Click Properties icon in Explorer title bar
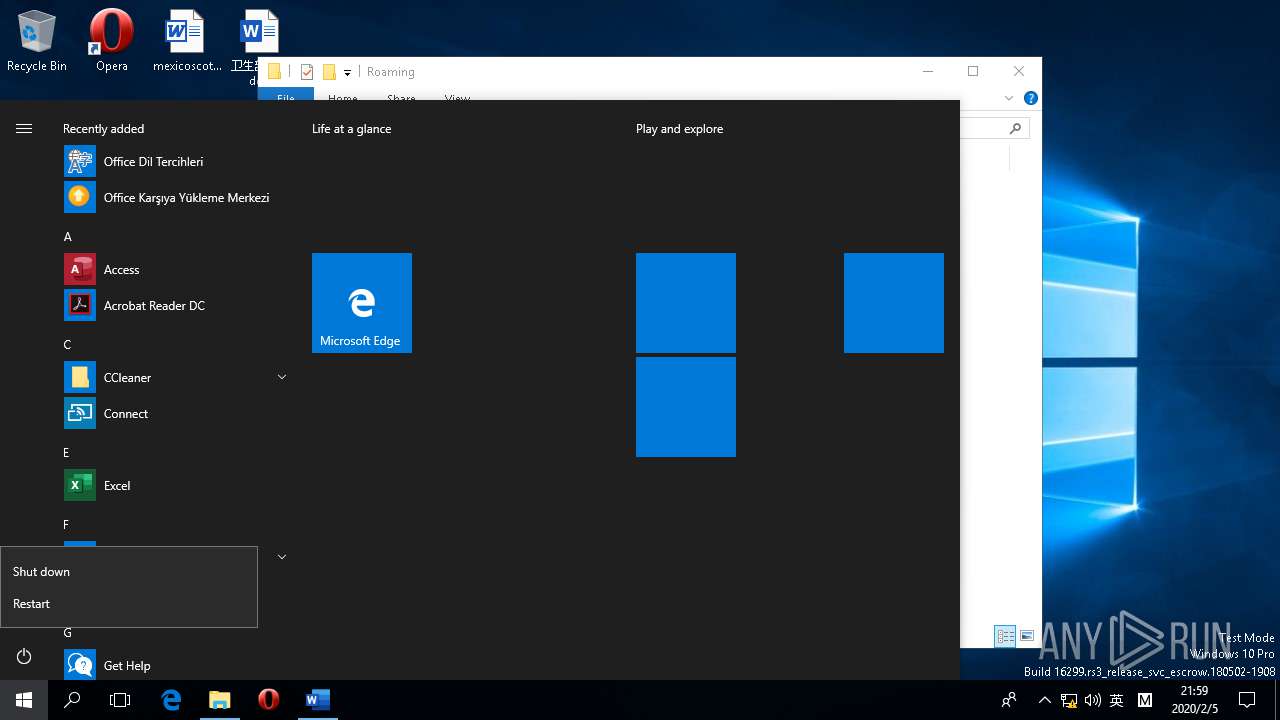1280x720 pixels. click(307, 72)
